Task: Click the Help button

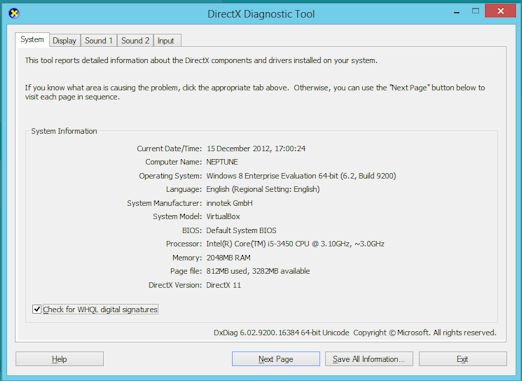Action: pos(59,359)
